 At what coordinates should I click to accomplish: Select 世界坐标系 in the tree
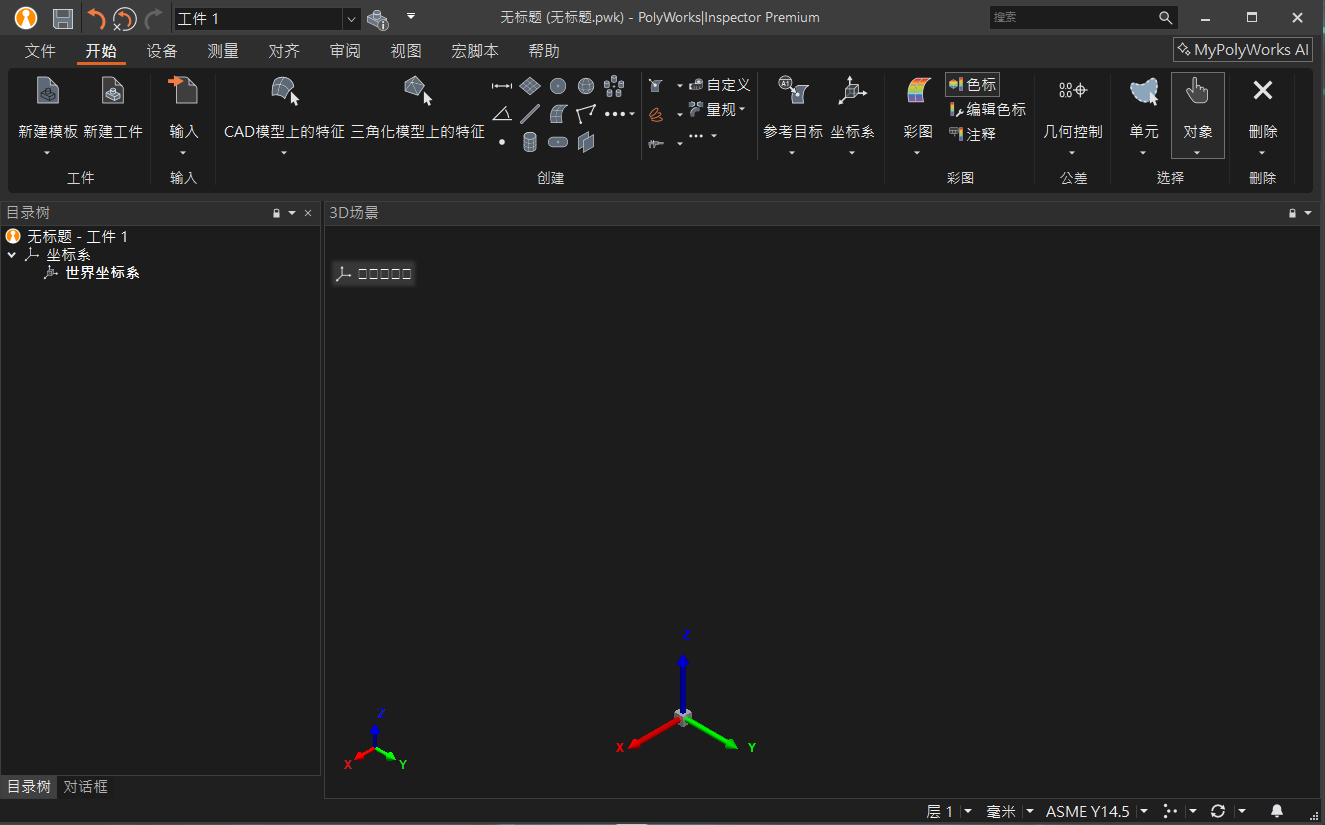coord(102,273)
